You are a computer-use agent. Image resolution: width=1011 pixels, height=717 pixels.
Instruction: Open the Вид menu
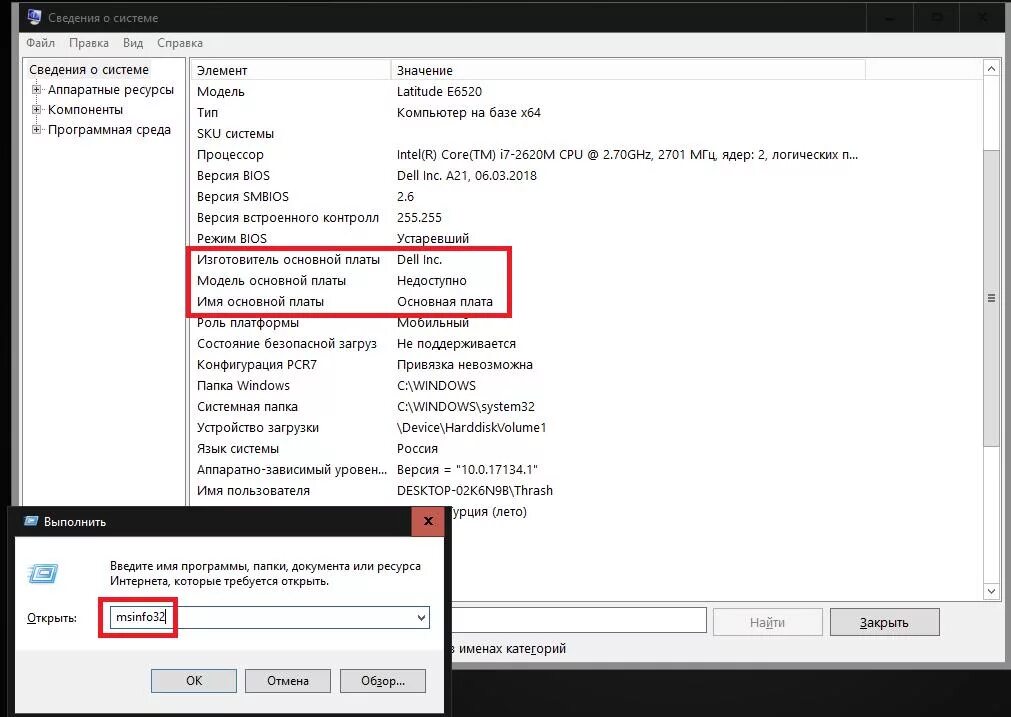[x=133, y=43]
